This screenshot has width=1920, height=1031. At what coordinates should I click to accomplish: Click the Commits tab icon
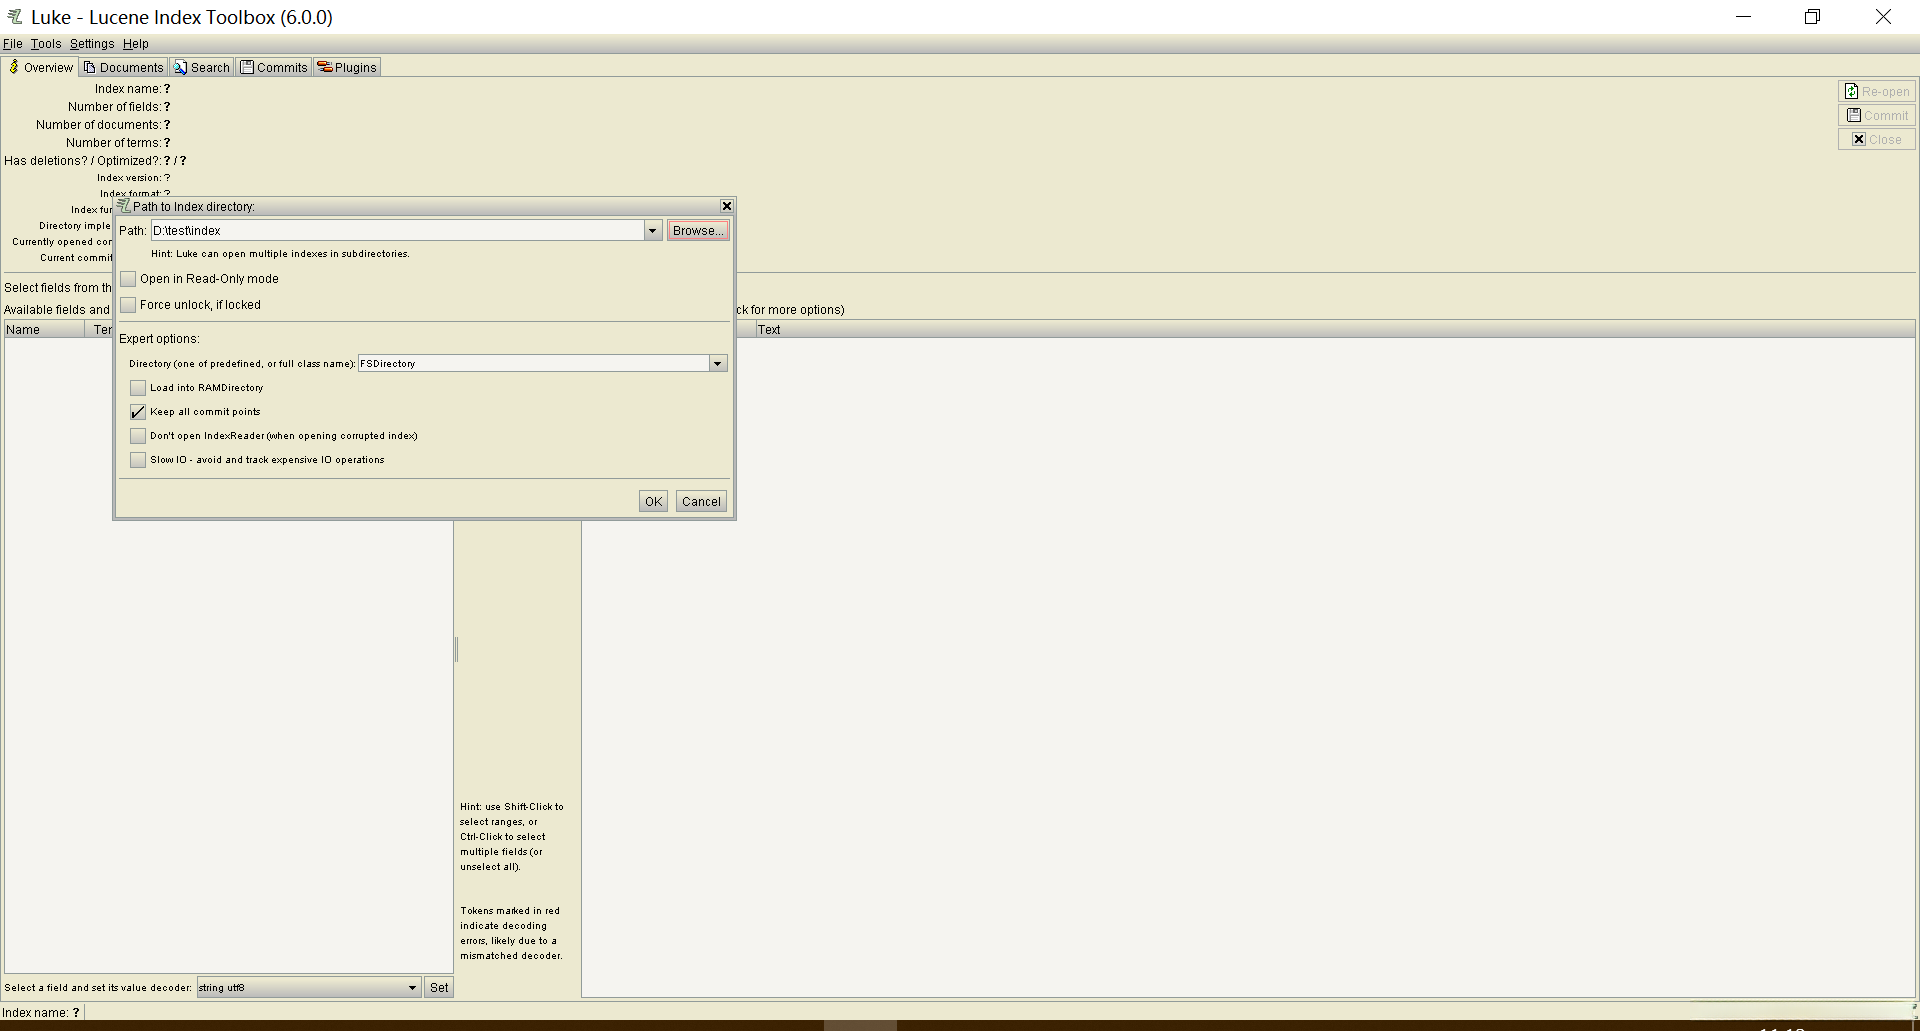(x=247, y=67)
